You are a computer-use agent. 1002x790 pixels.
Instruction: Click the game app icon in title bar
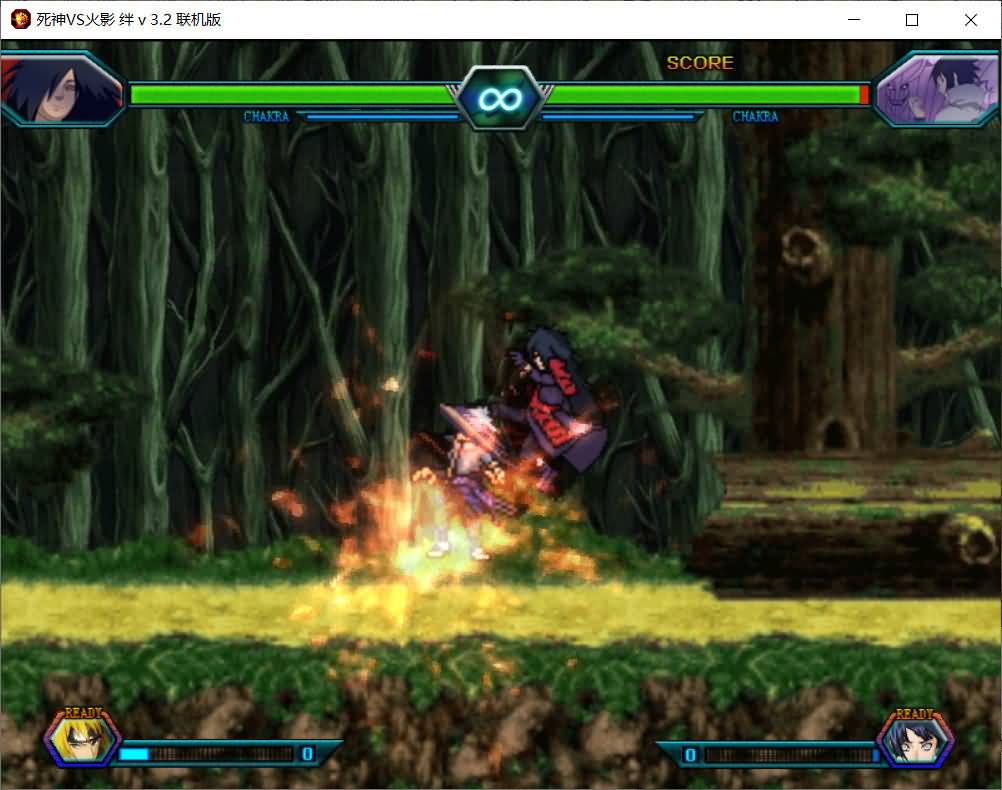20,19
